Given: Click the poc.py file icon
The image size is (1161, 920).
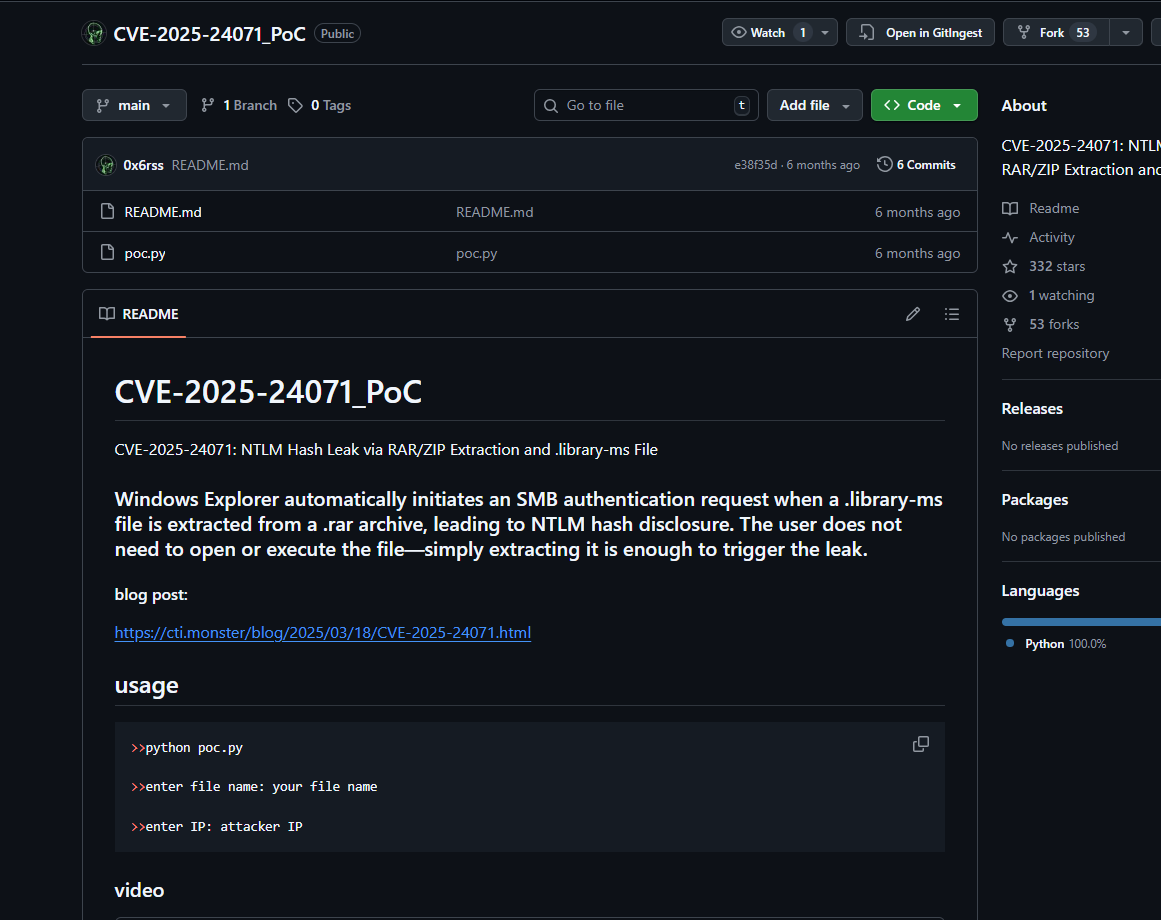Looking at the screenshot, I should tap(108, 253).
